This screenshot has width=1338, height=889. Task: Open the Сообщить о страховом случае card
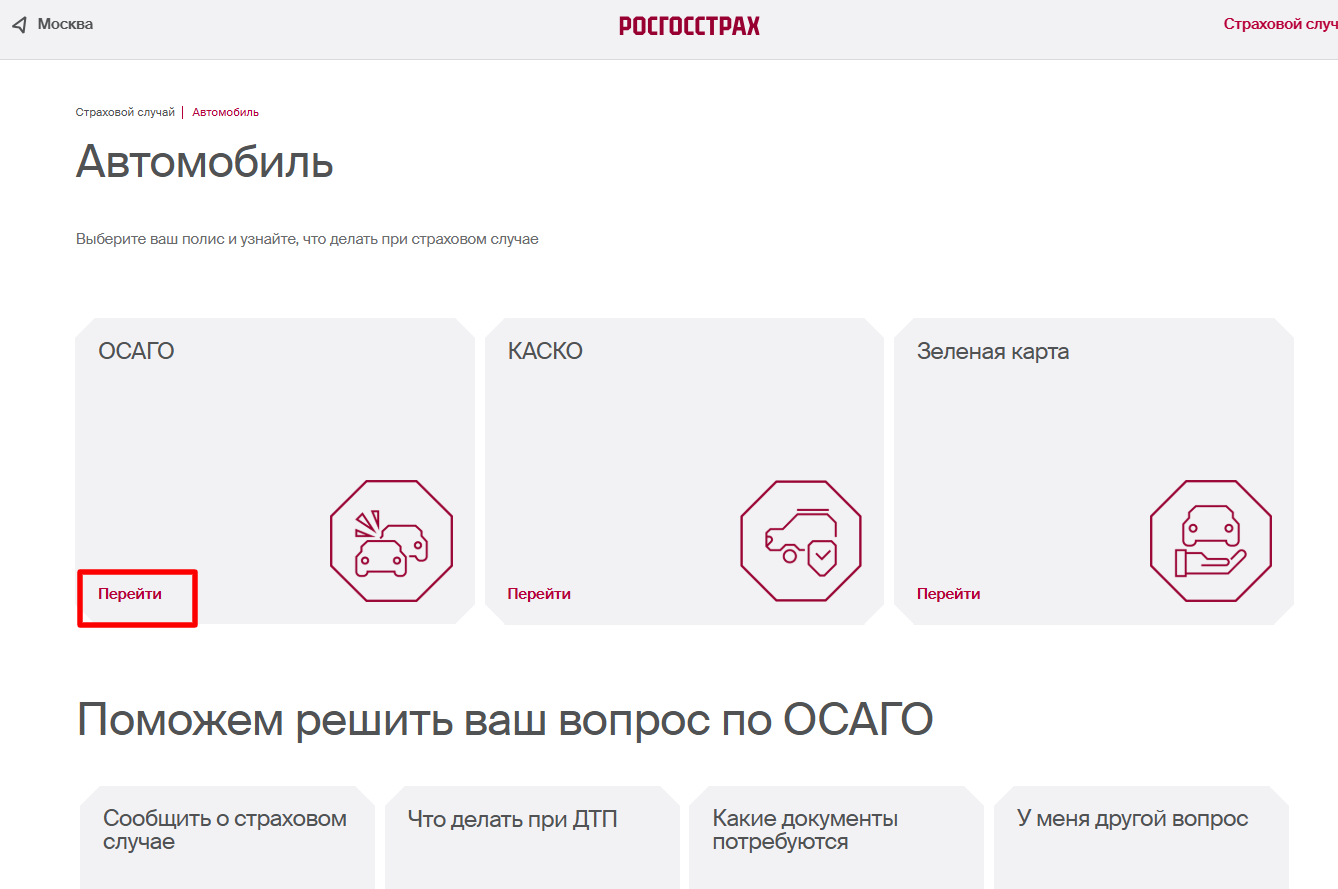pyautogui.click(x=225, y=830)
